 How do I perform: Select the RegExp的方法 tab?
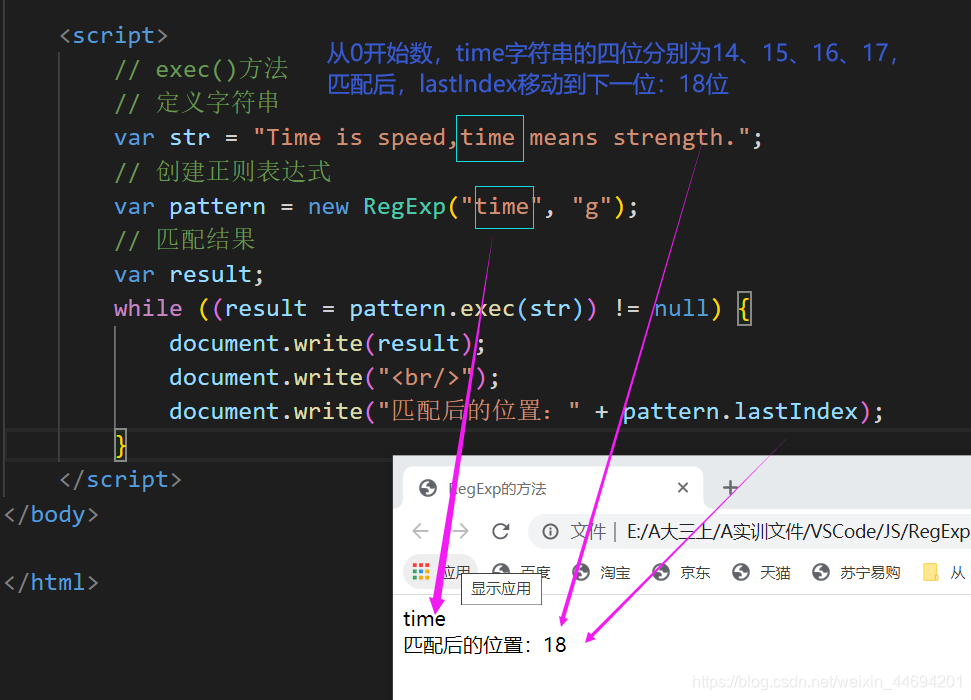click(553, 488)
